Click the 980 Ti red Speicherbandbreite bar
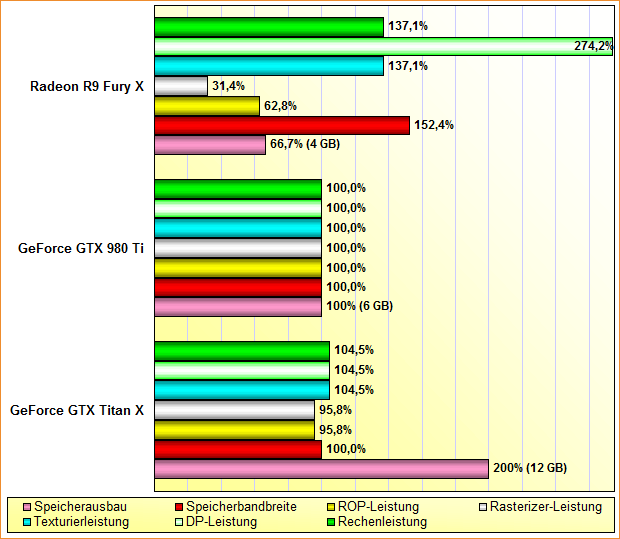This screenshot has width=620, height=539. click(x=238, y=287)
